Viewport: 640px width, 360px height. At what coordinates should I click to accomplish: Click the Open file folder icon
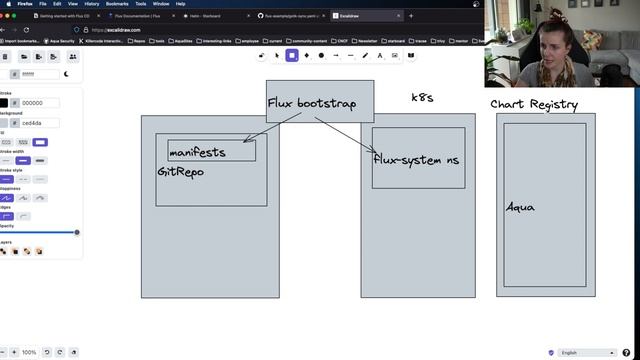coord(24,57)
